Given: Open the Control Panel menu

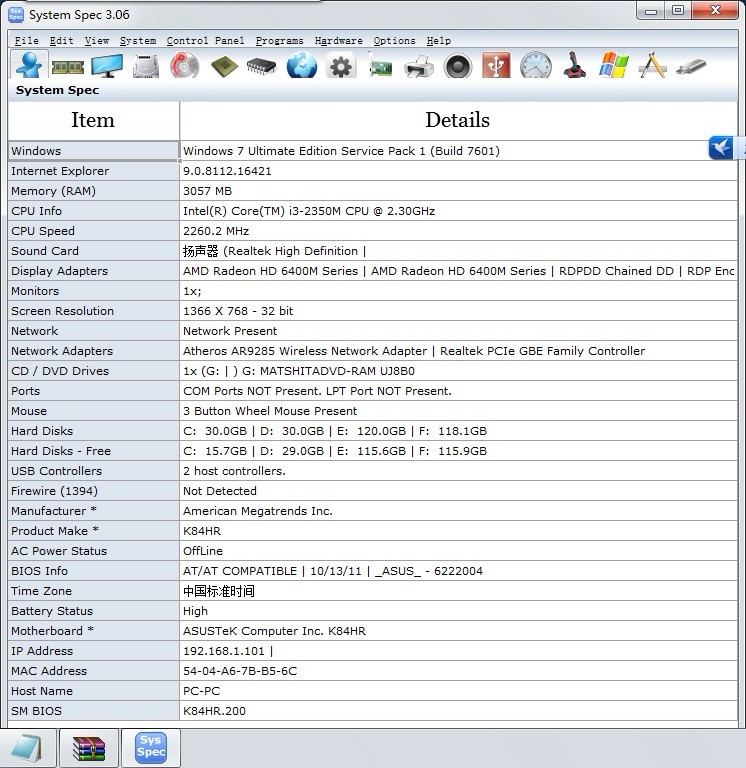Looking at the screenshot, I should [x=205, y=41].
